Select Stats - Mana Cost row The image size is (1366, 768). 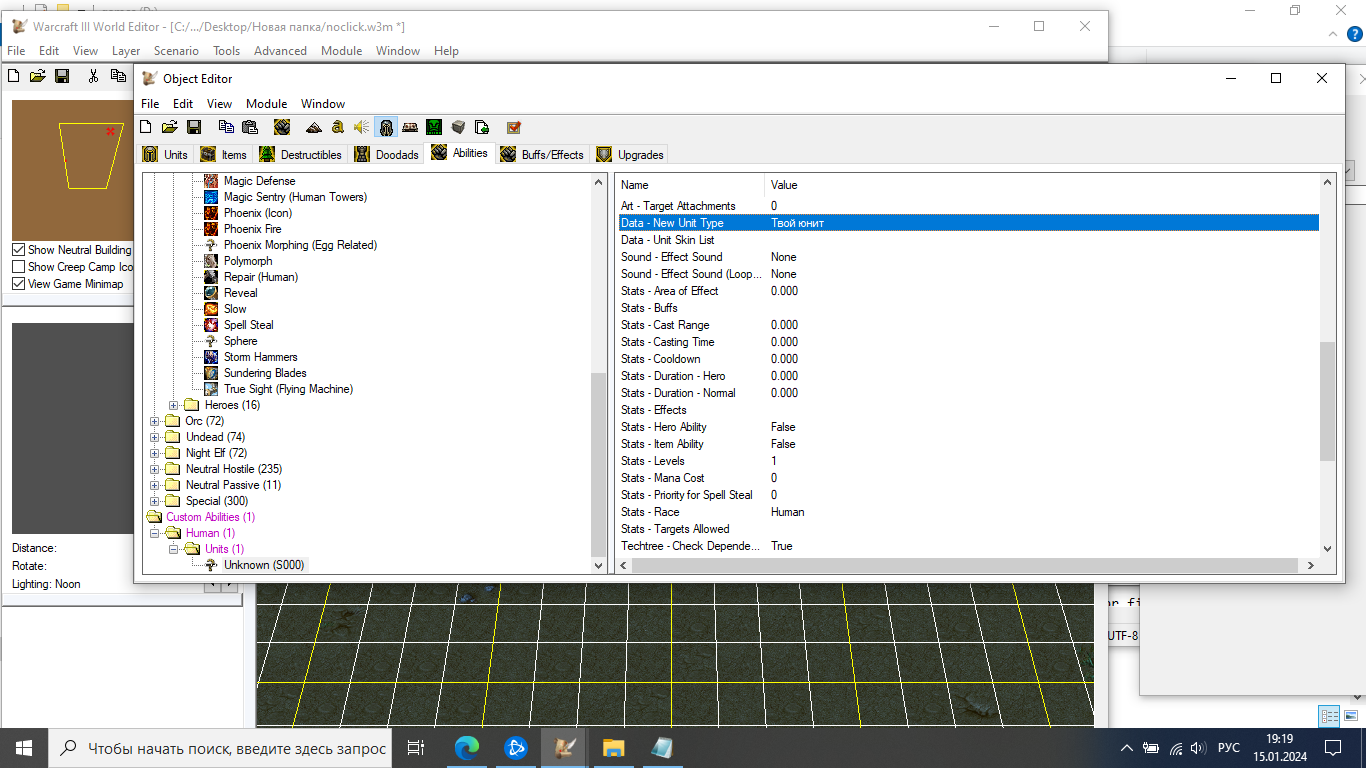click(x=968, y=478)
